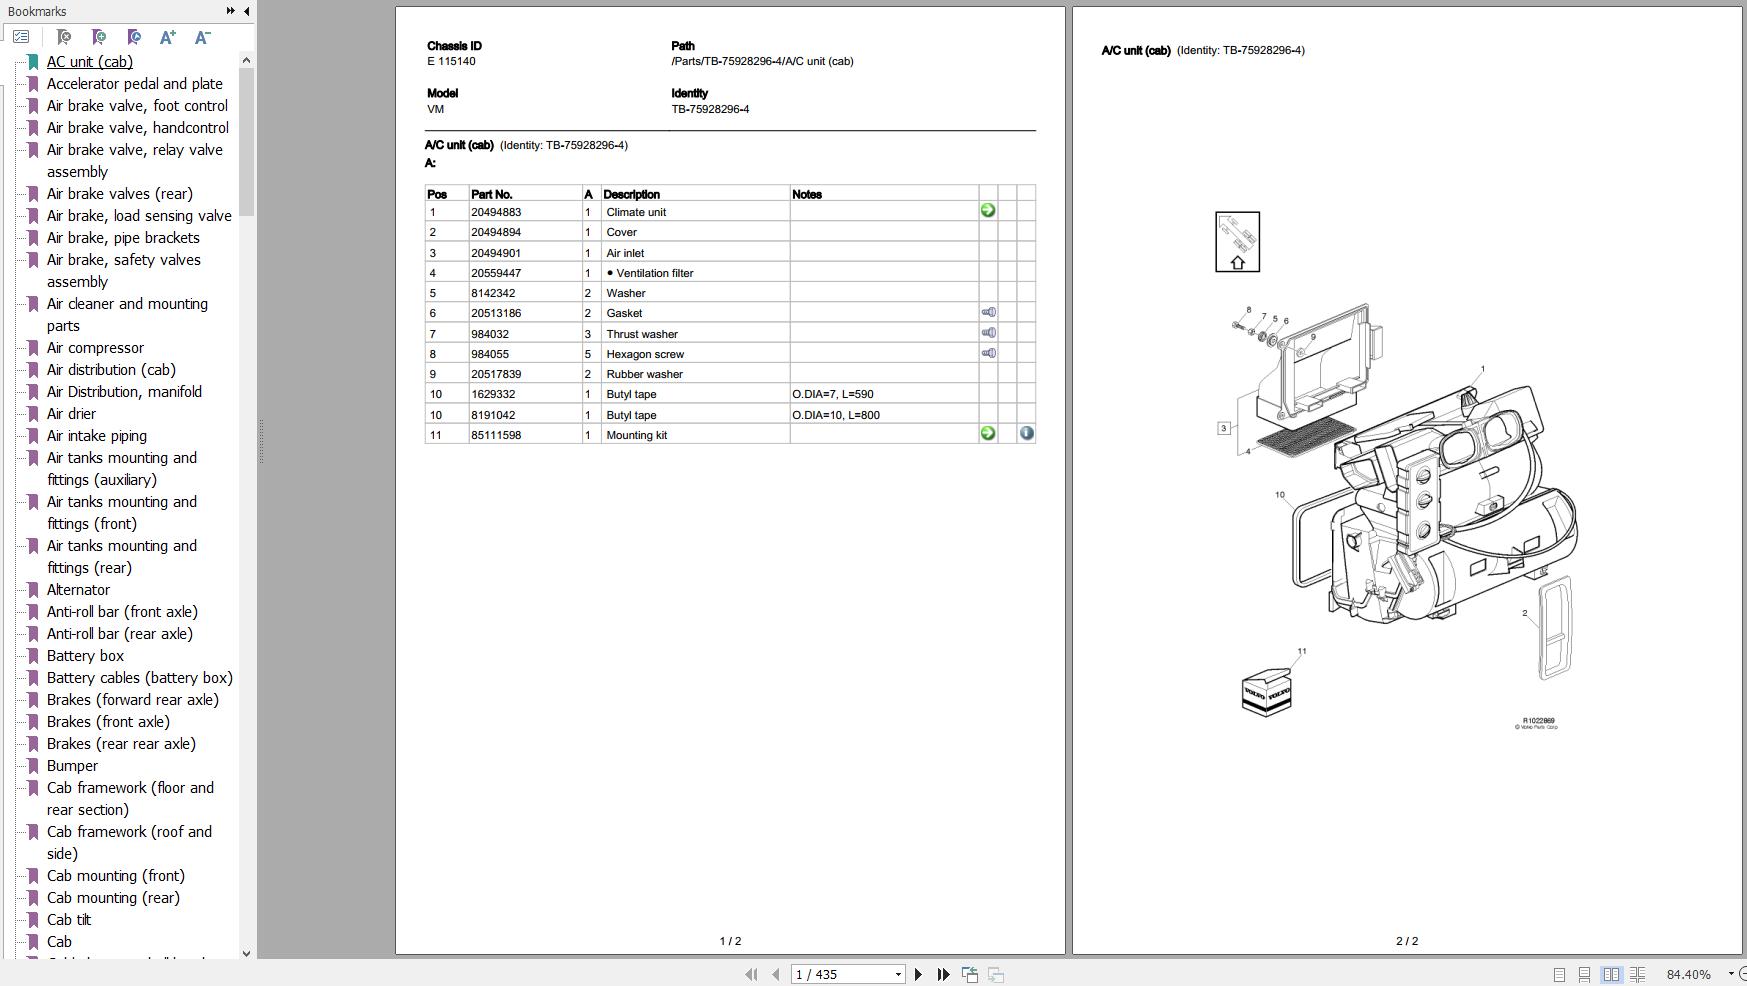Go to Air brake valves (rear) bookmark
The image size is (1747, 986).
[x=120, y=194]
